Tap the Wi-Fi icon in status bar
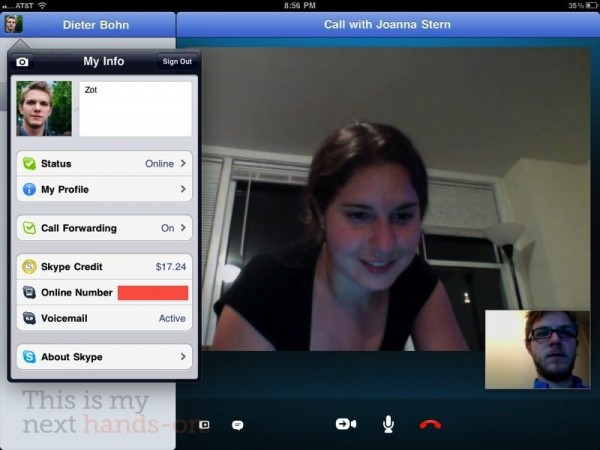This screenshot has width=600, height=450. coord(42,5)
